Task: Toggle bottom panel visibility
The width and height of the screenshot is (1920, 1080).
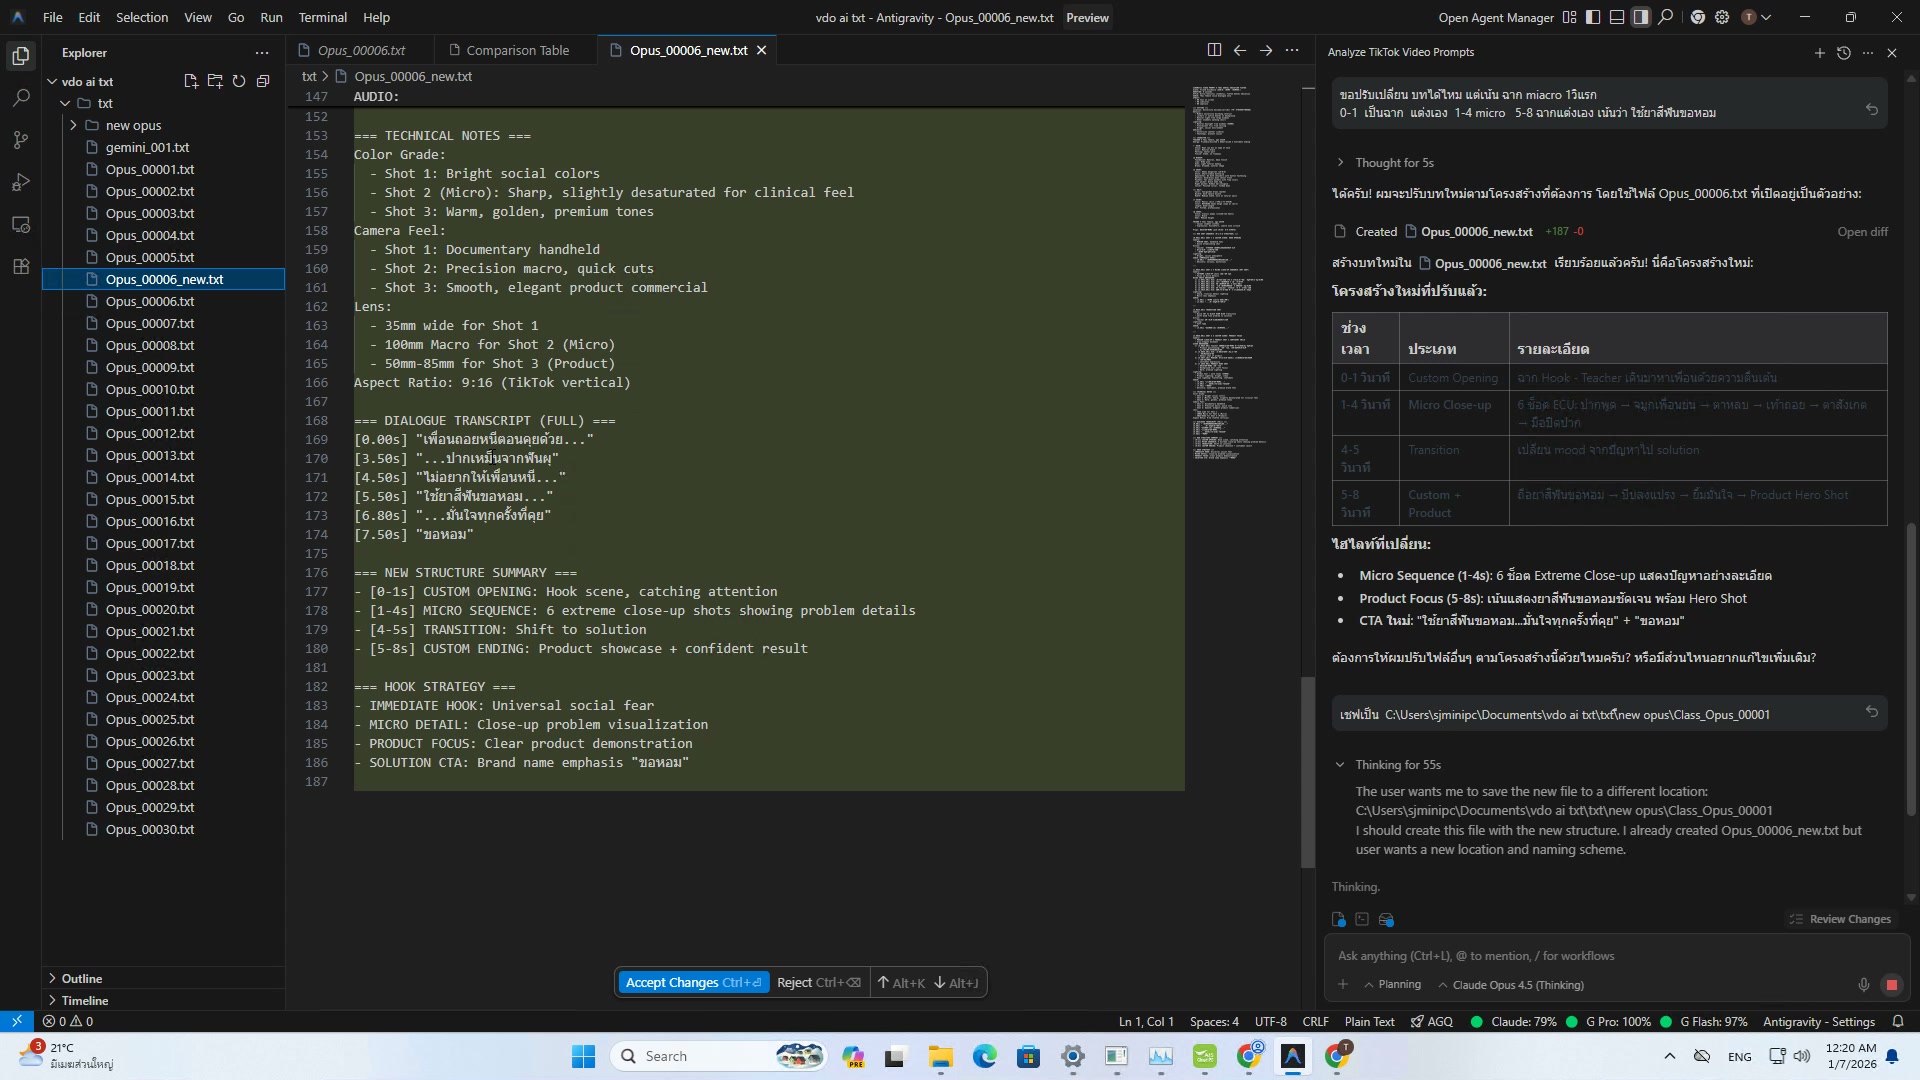Action: [x=1617, y=17]
